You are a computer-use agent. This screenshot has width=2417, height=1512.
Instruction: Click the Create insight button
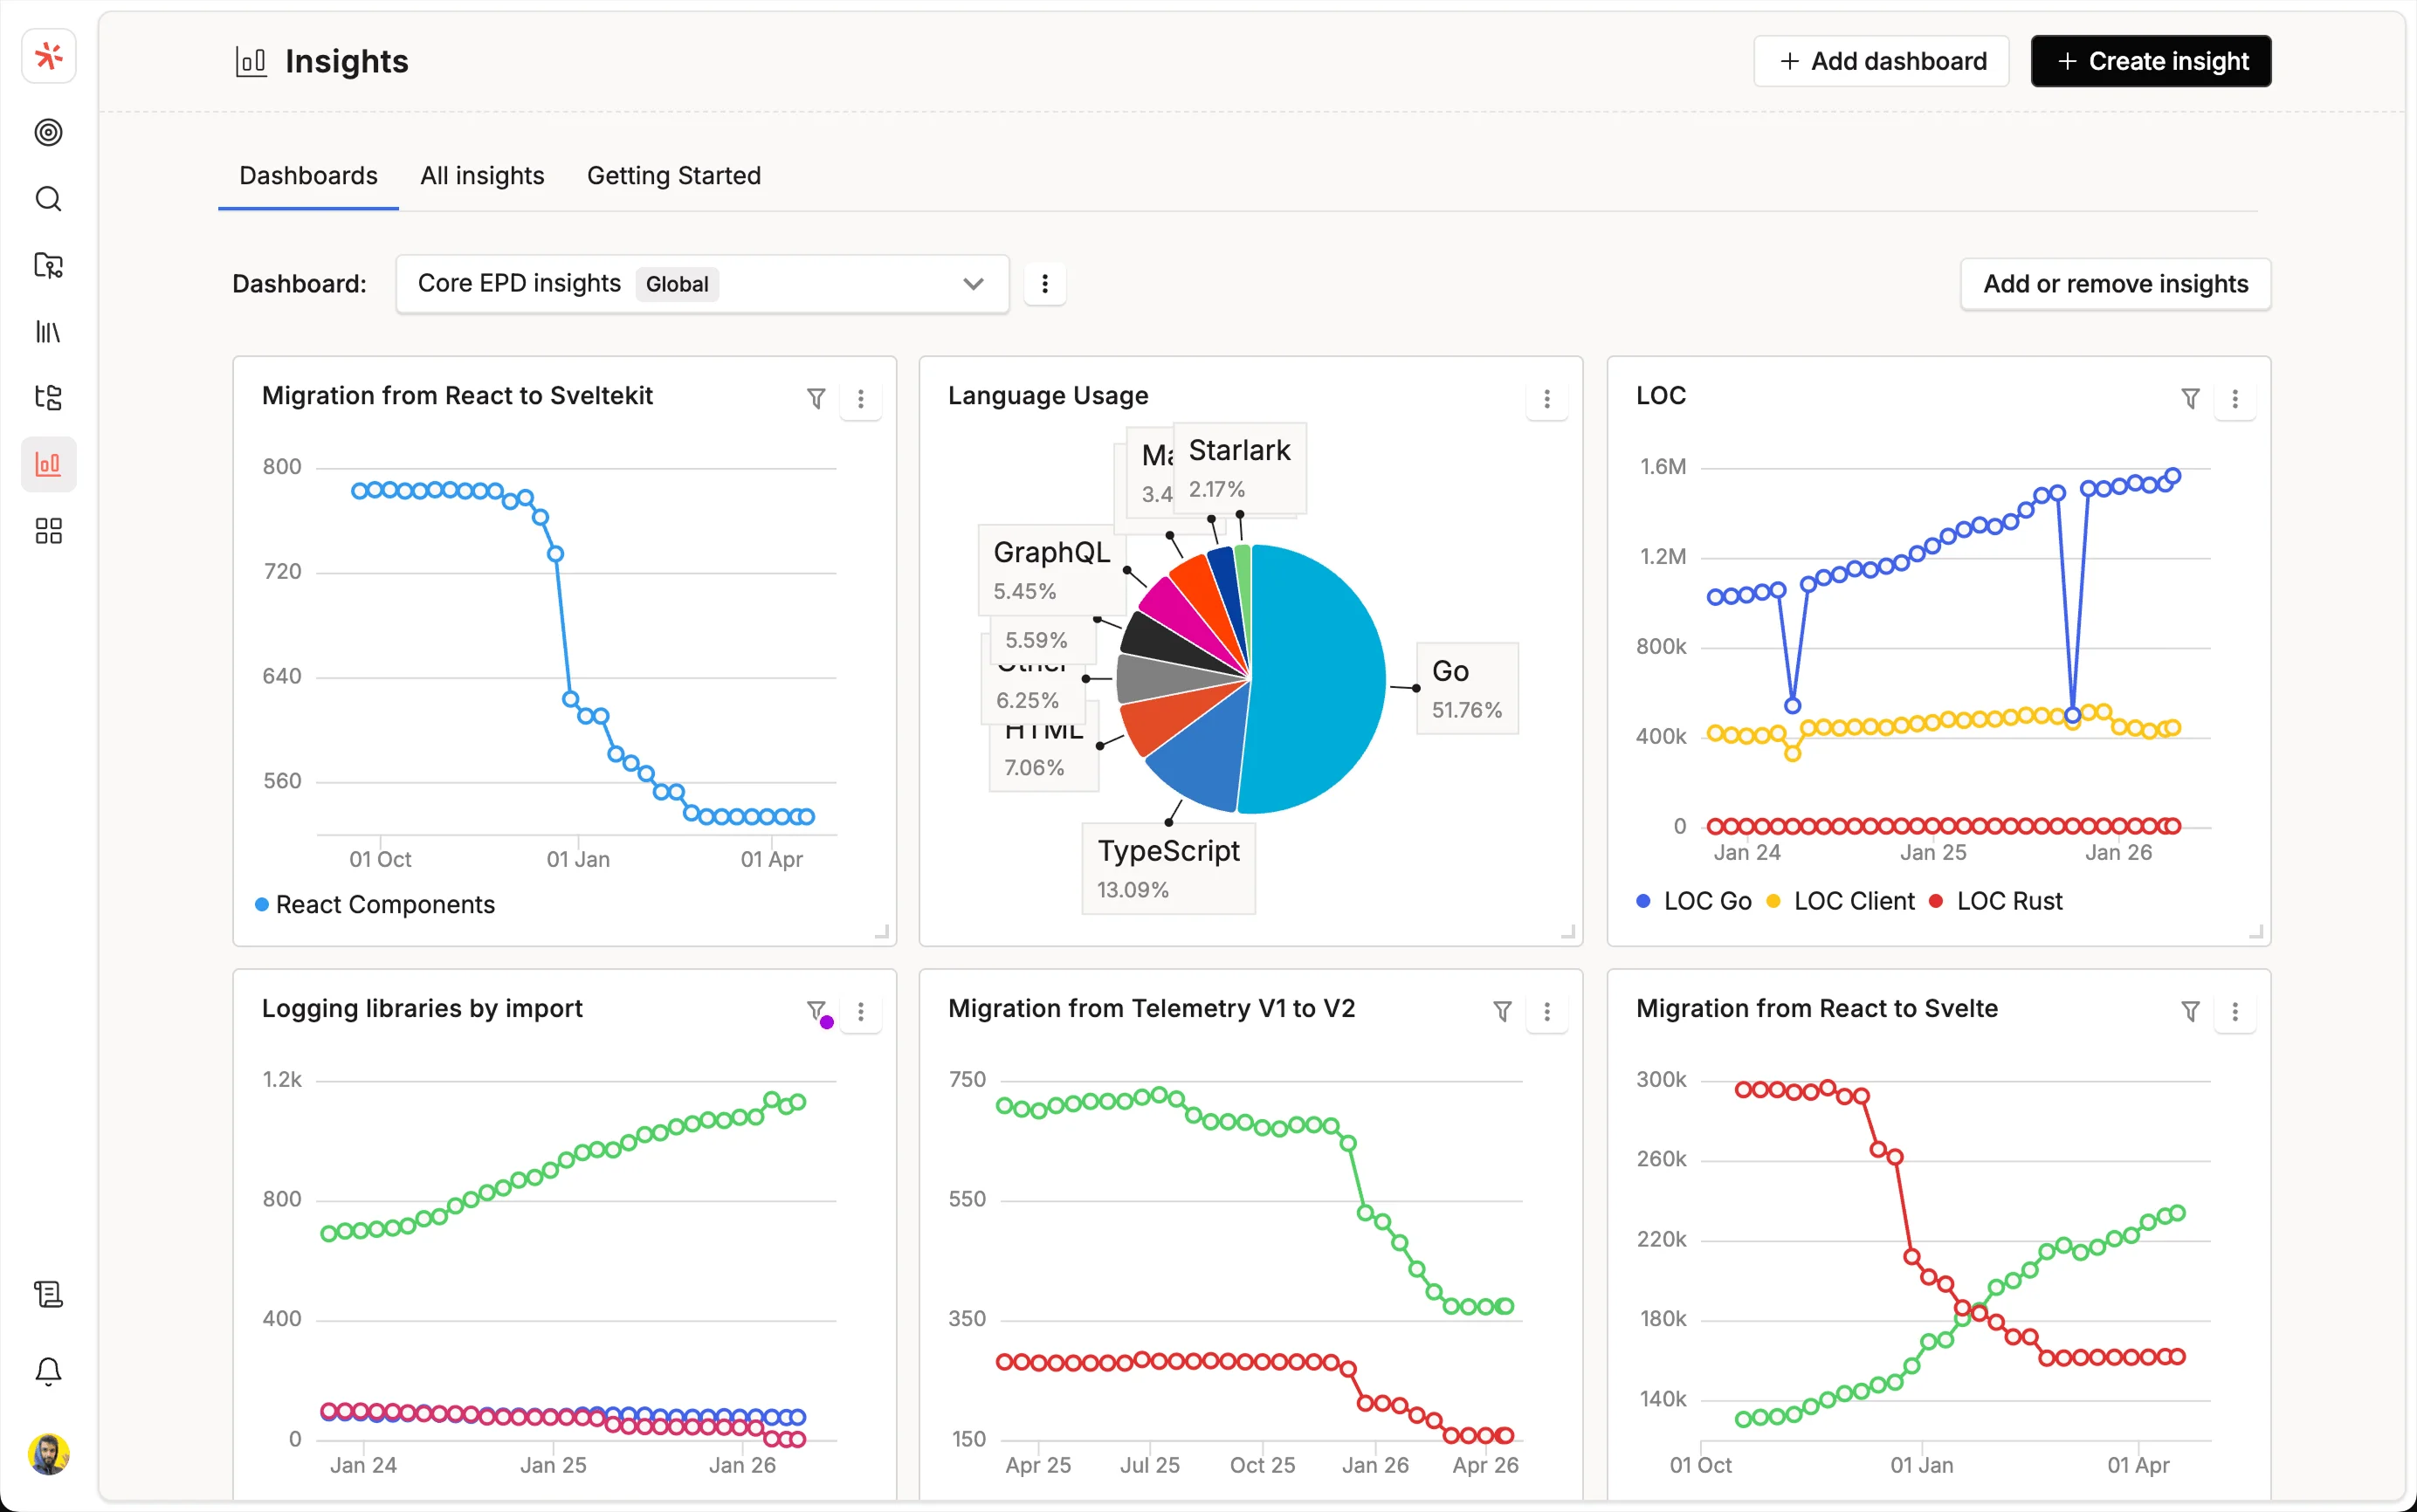click(2150, 61)
